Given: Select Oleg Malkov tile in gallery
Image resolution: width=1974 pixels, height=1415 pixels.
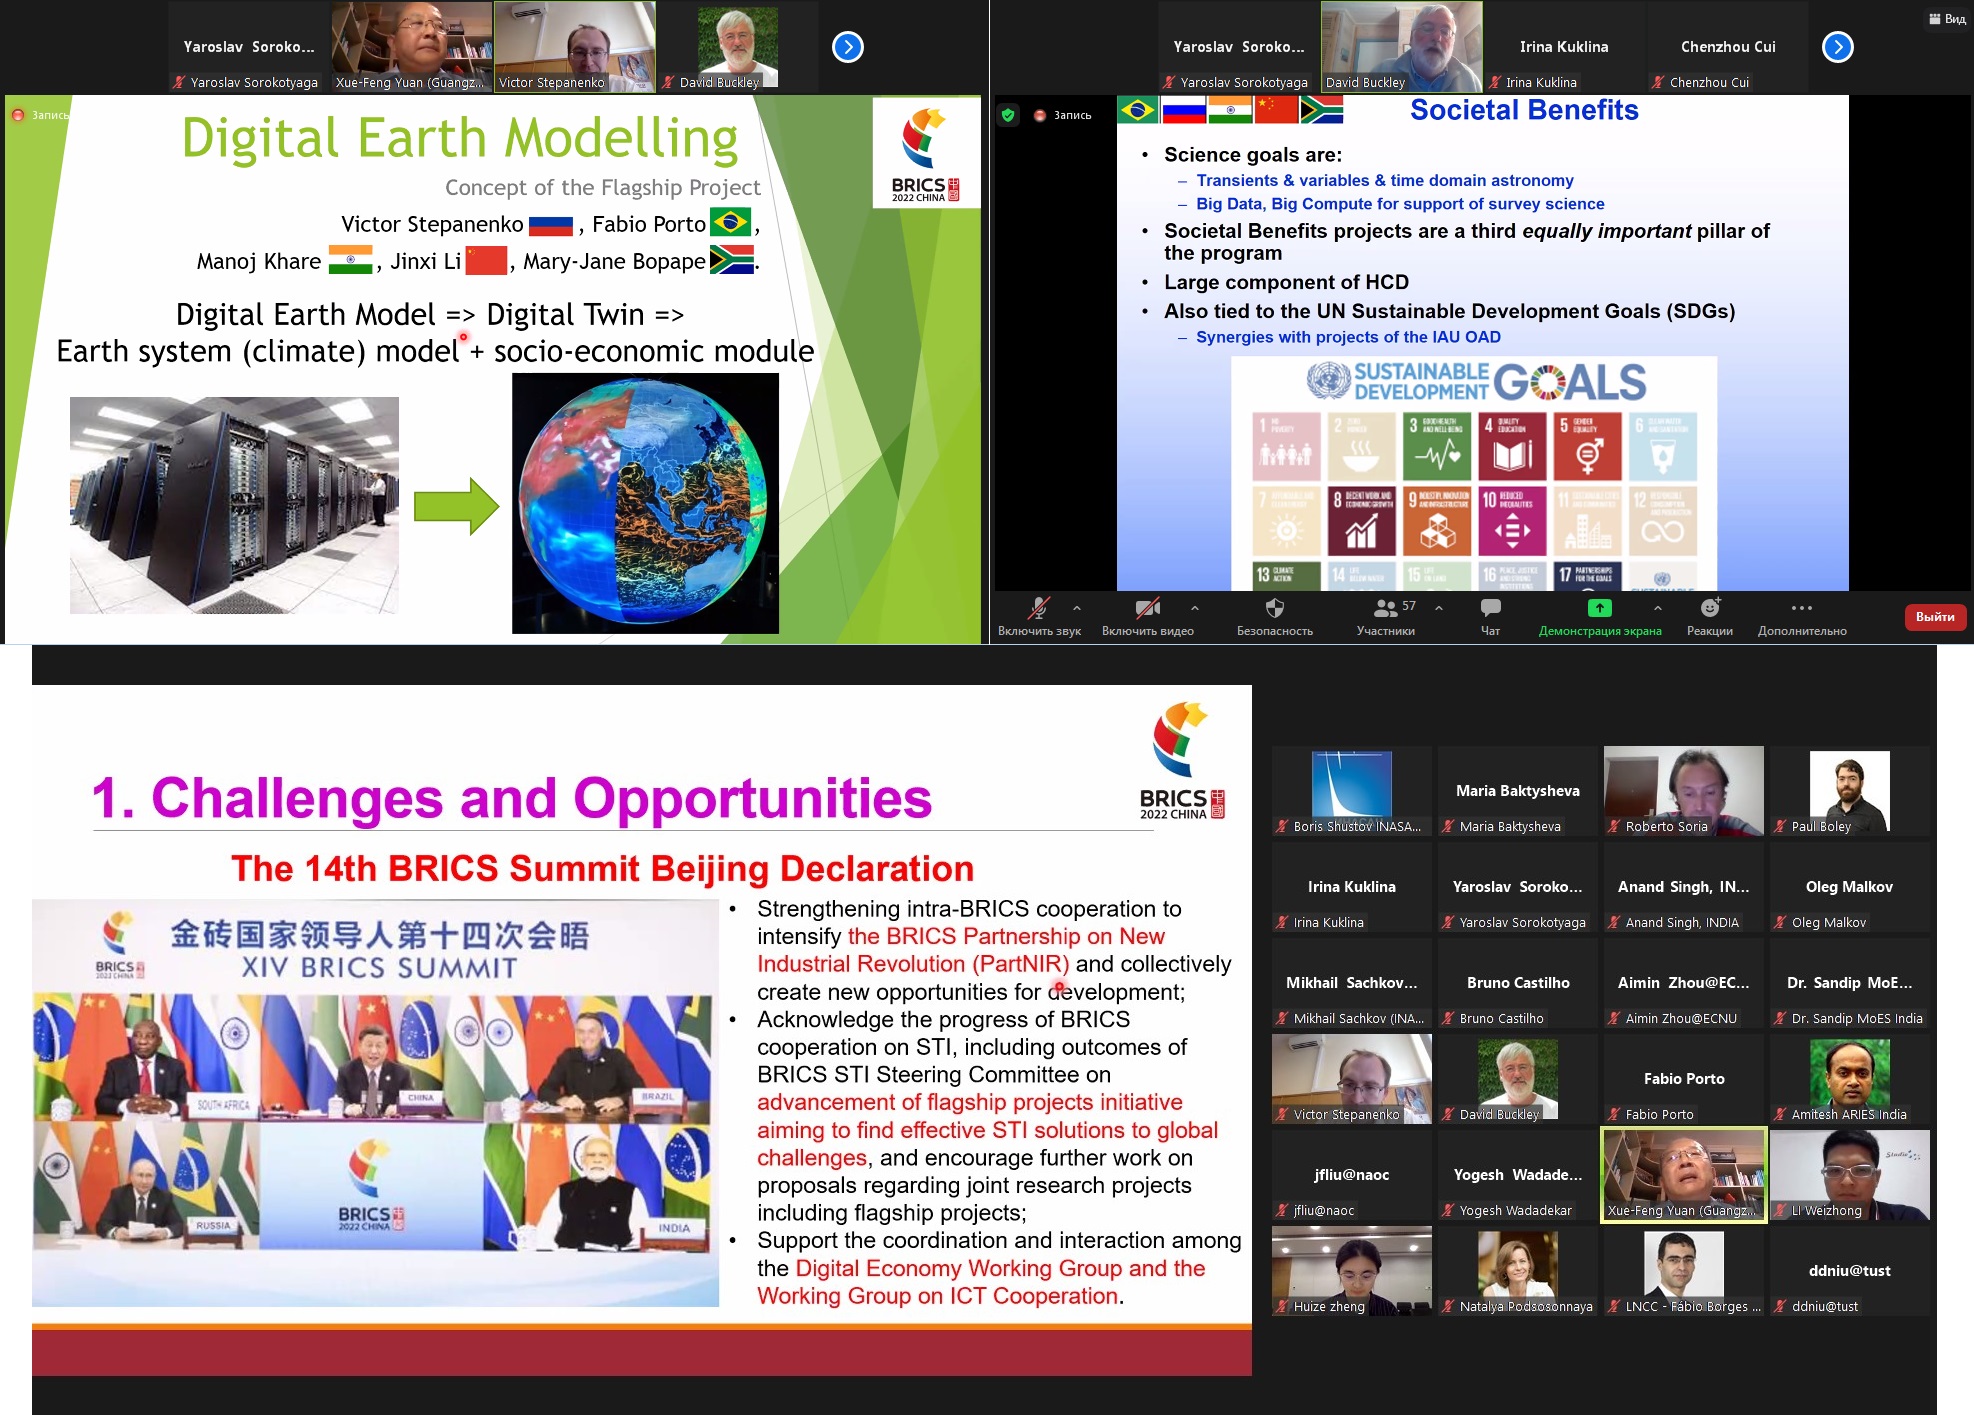Looking at the screenshot, I should tap(1850, 886).
